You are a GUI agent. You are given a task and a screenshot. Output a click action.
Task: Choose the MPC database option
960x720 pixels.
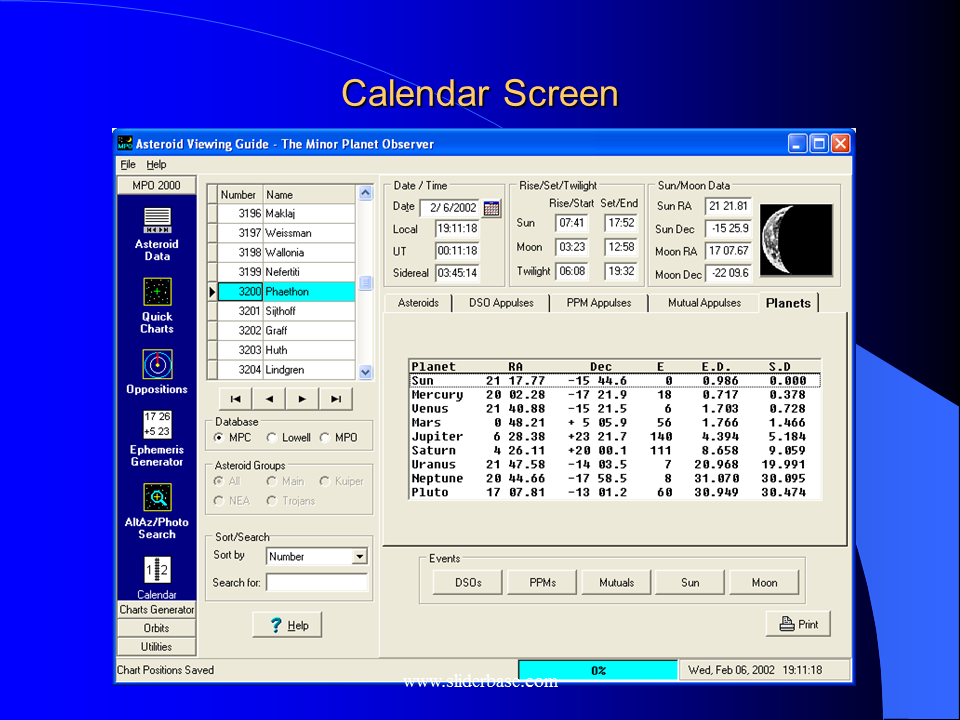point(219,438)
